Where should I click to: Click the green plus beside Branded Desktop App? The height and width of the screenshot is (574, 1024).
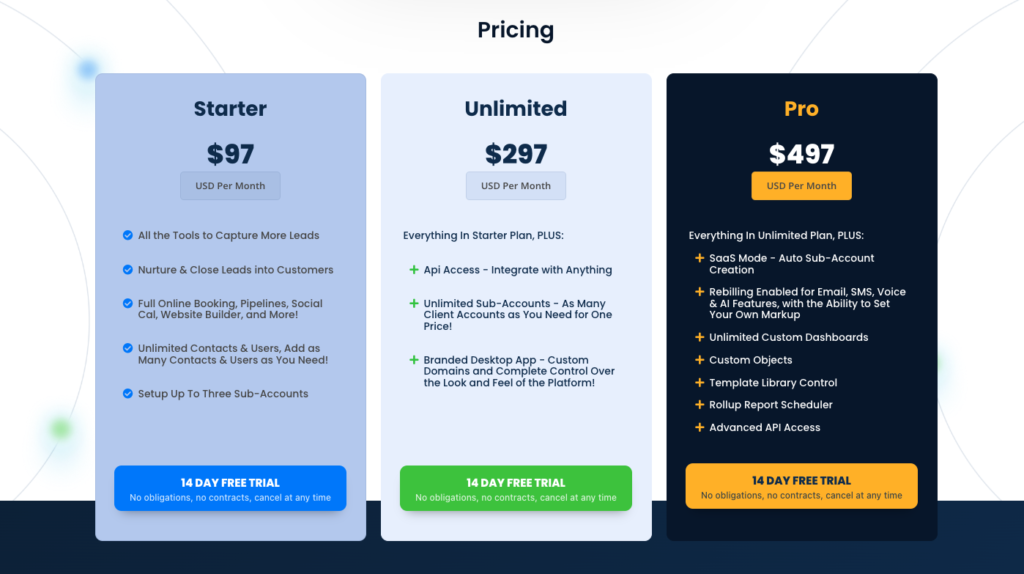[413, 360]
